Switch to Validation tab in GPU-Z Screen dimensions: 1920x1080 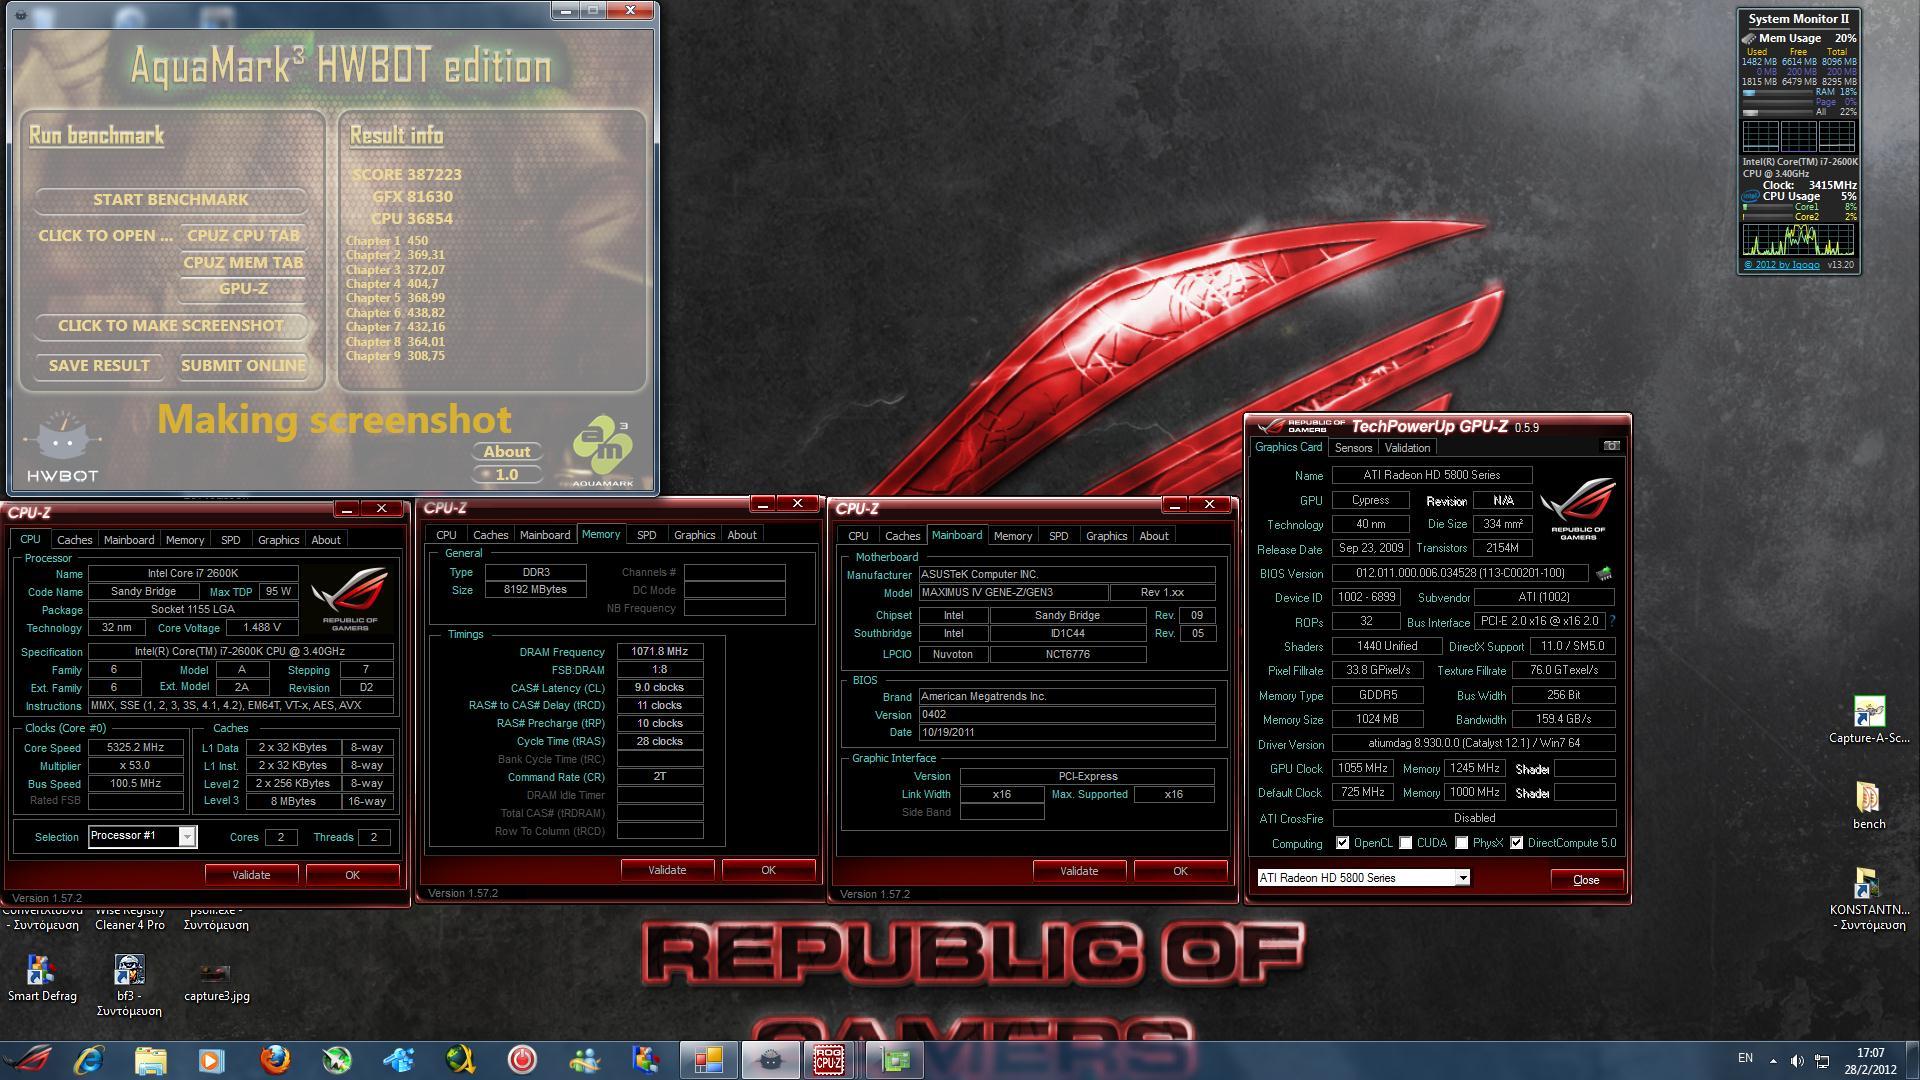tap(1407, 448)
